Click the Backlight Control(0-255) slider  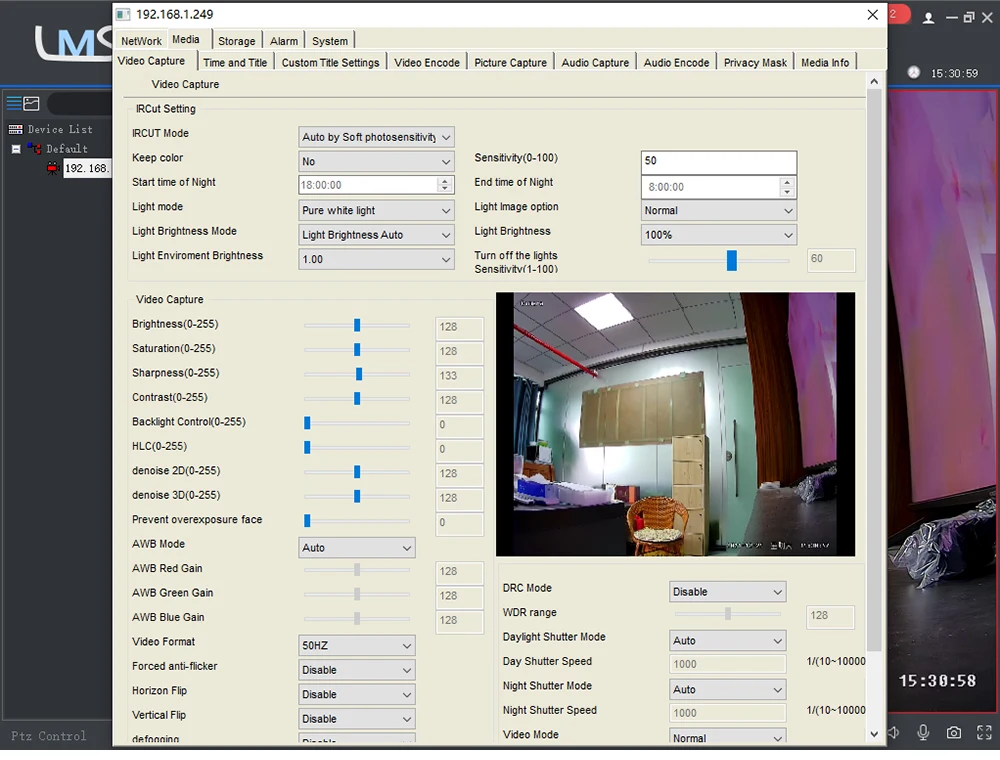(357, 423)
